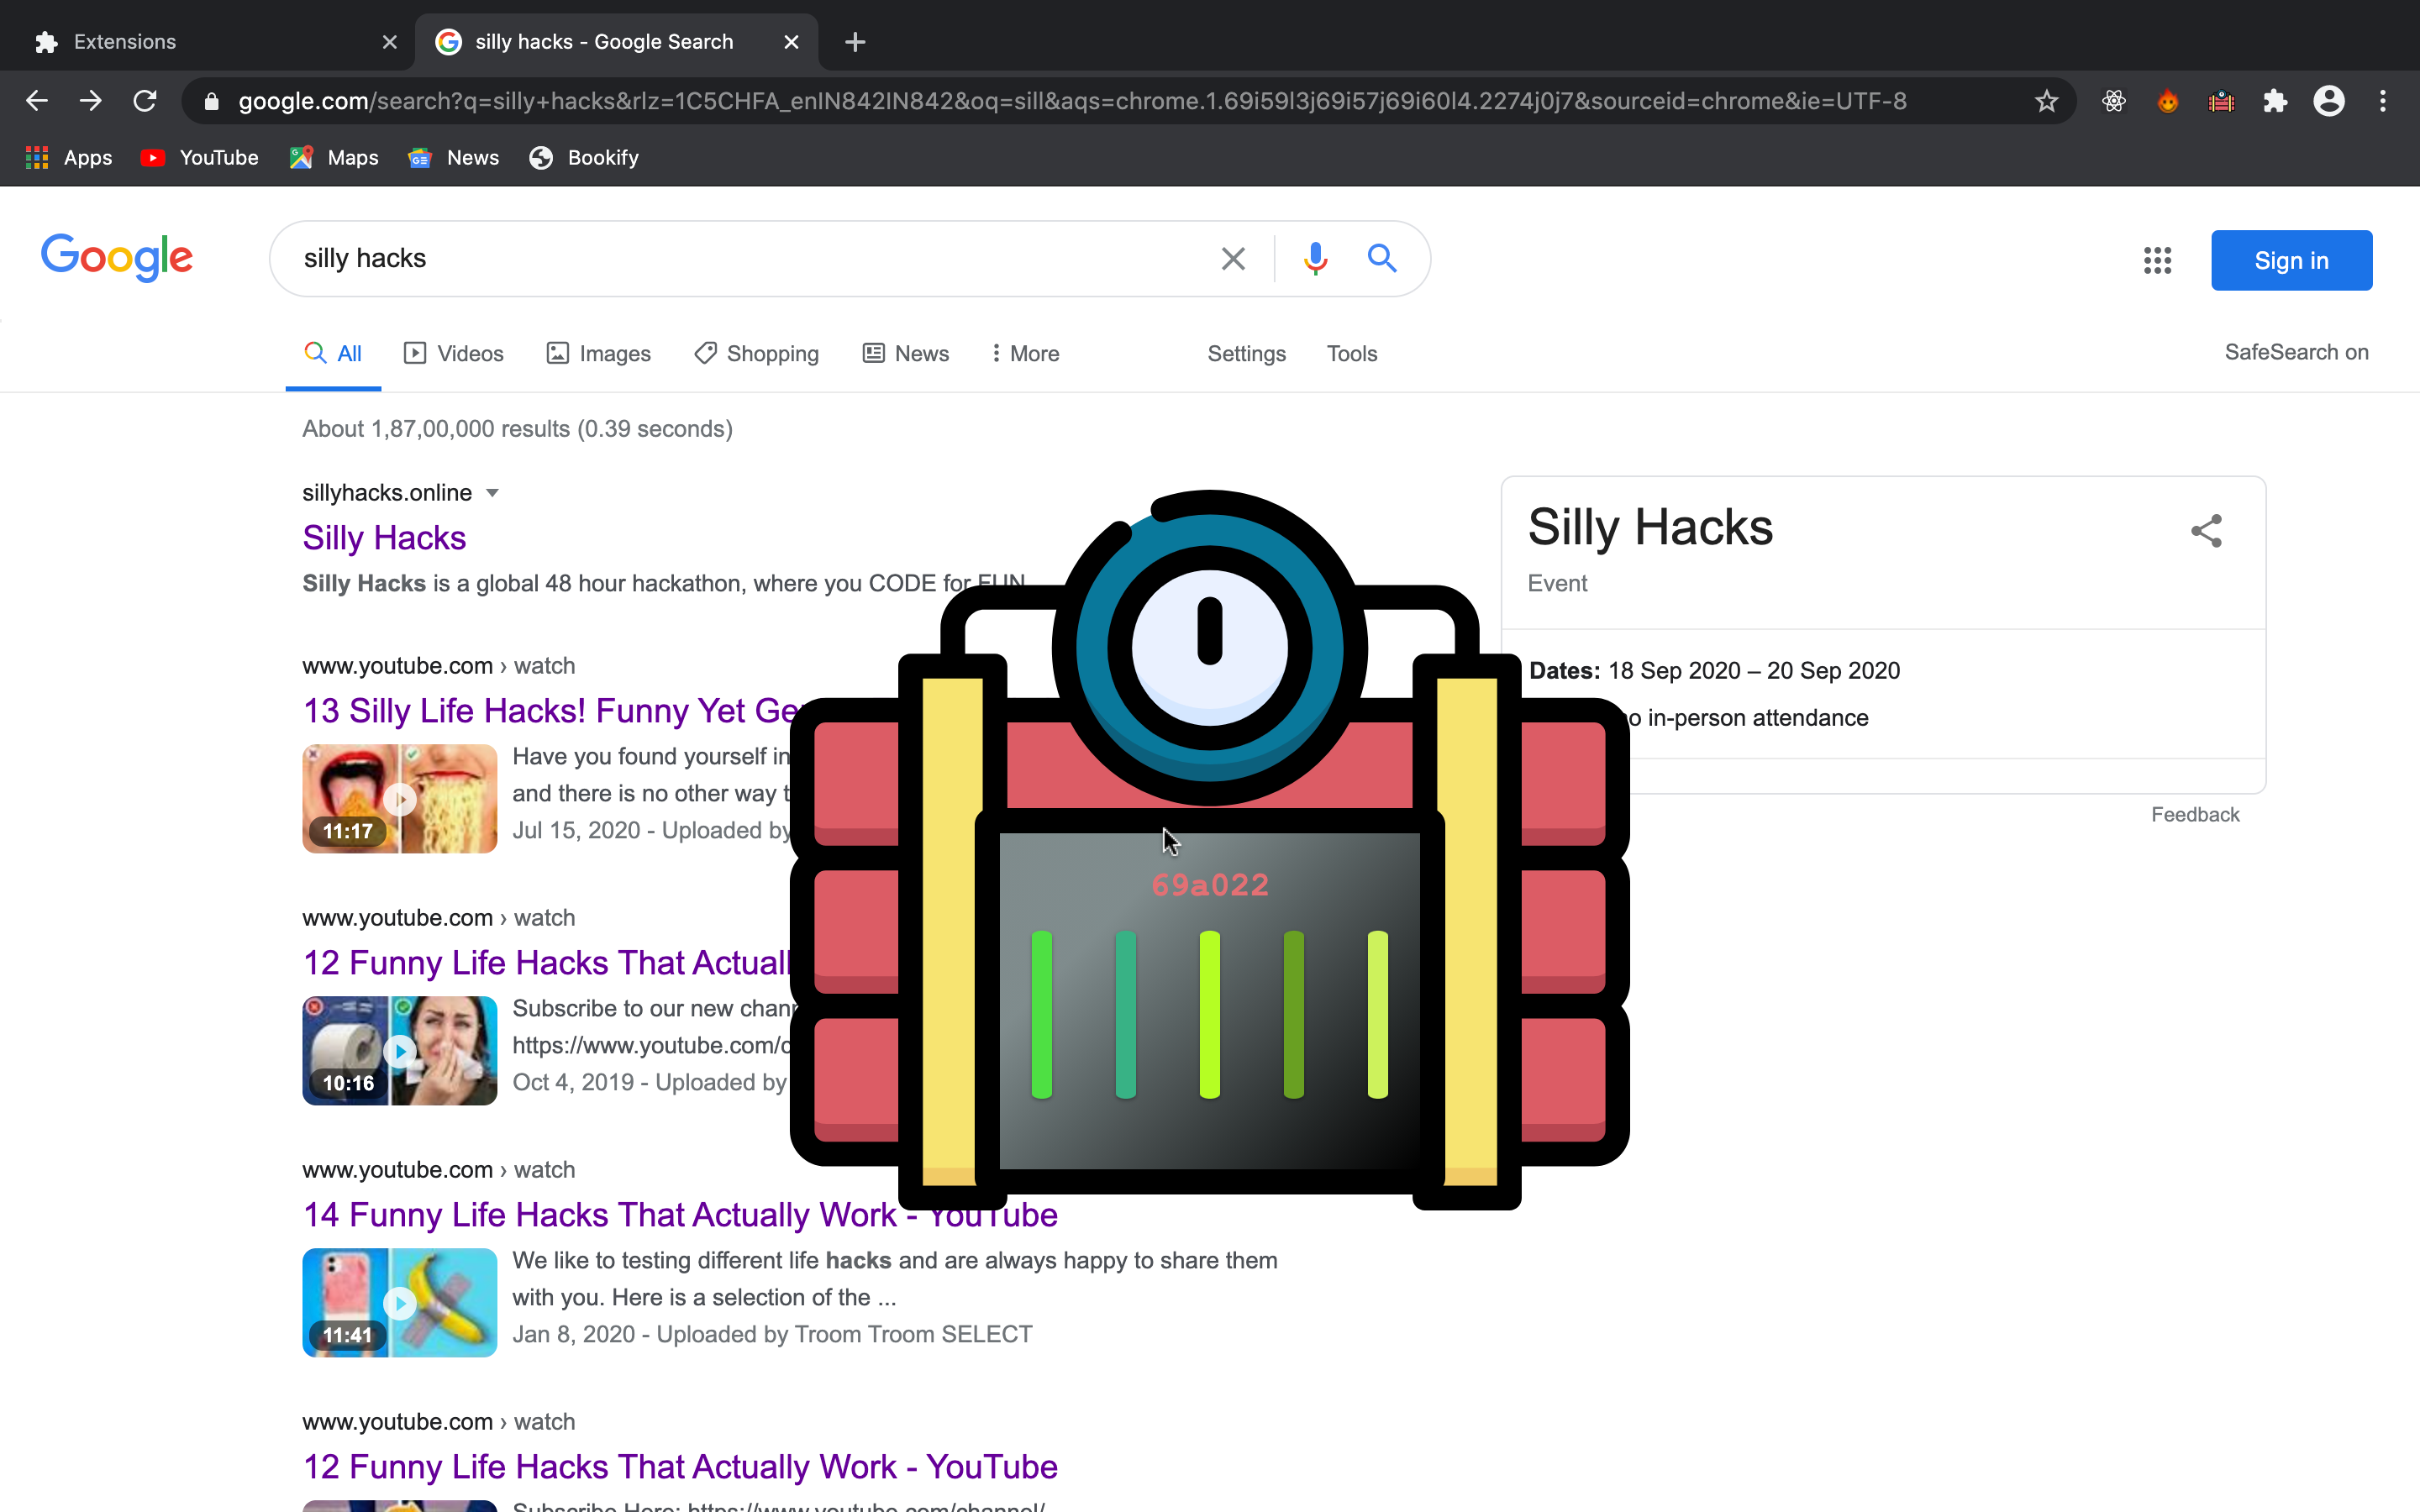Open the Google apps grid icon
Viewport: 2420px width, 1512px height.
tap(2157, 261)
